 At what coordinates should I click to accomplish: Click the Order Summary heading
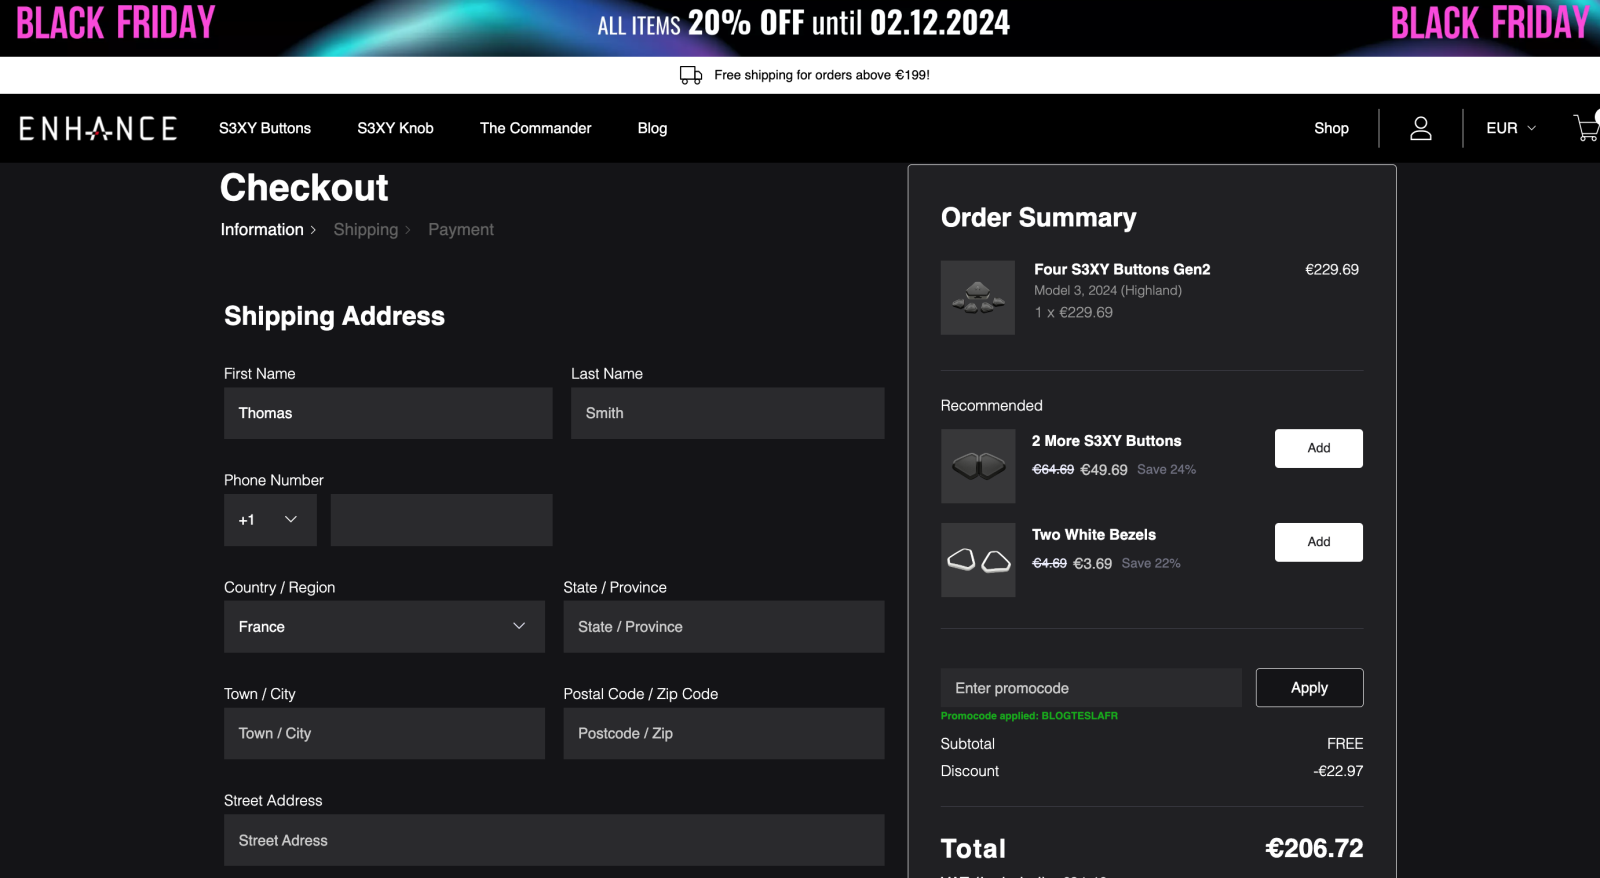tap(1039, 218)
